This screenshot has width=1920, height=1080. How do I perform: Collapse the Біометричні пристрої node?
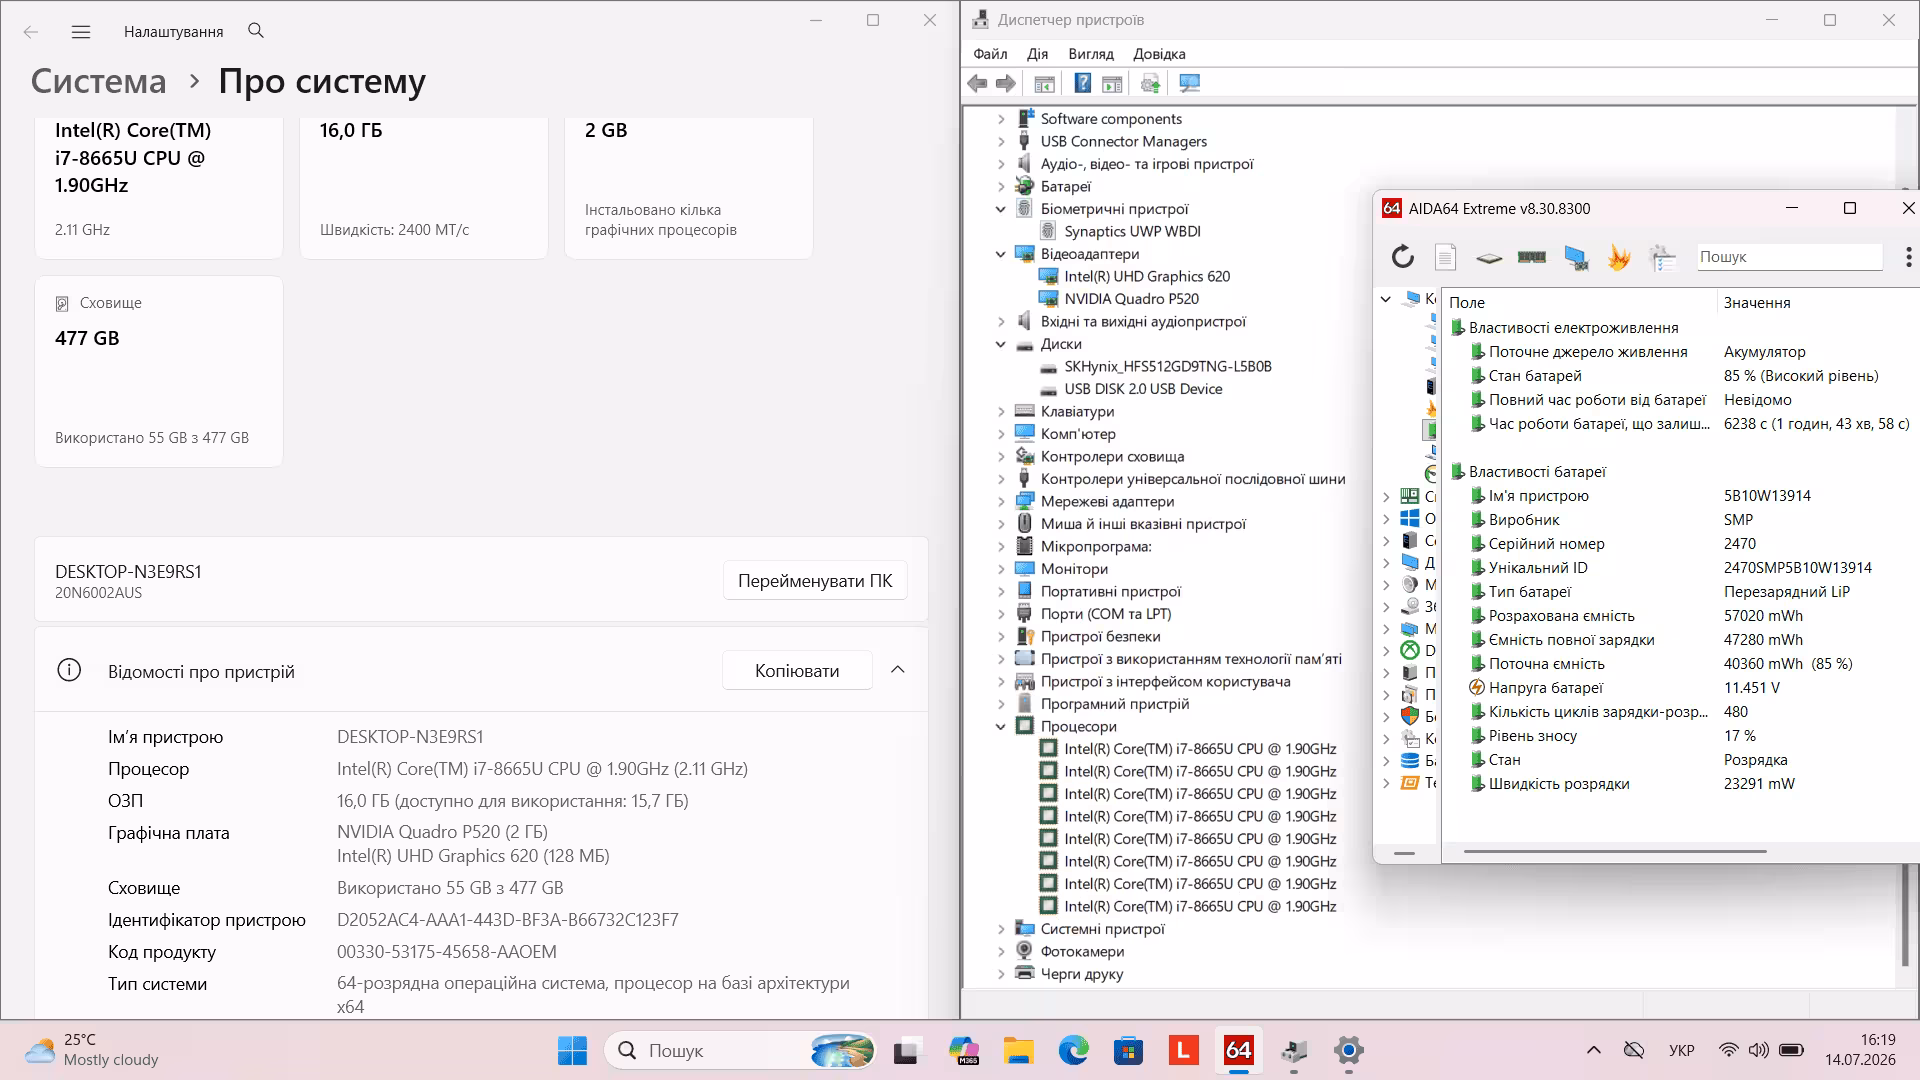pos(1001,210)
